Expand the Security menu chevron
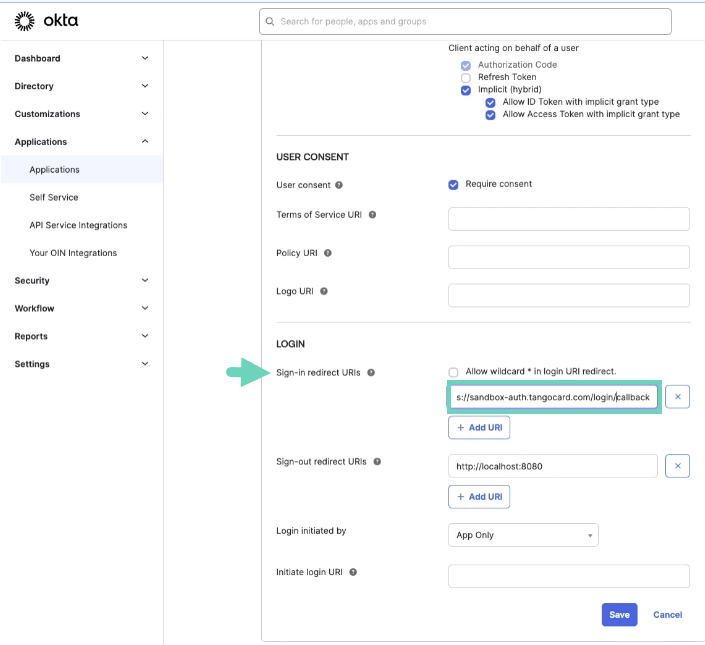705x645 pixels. 145,280
